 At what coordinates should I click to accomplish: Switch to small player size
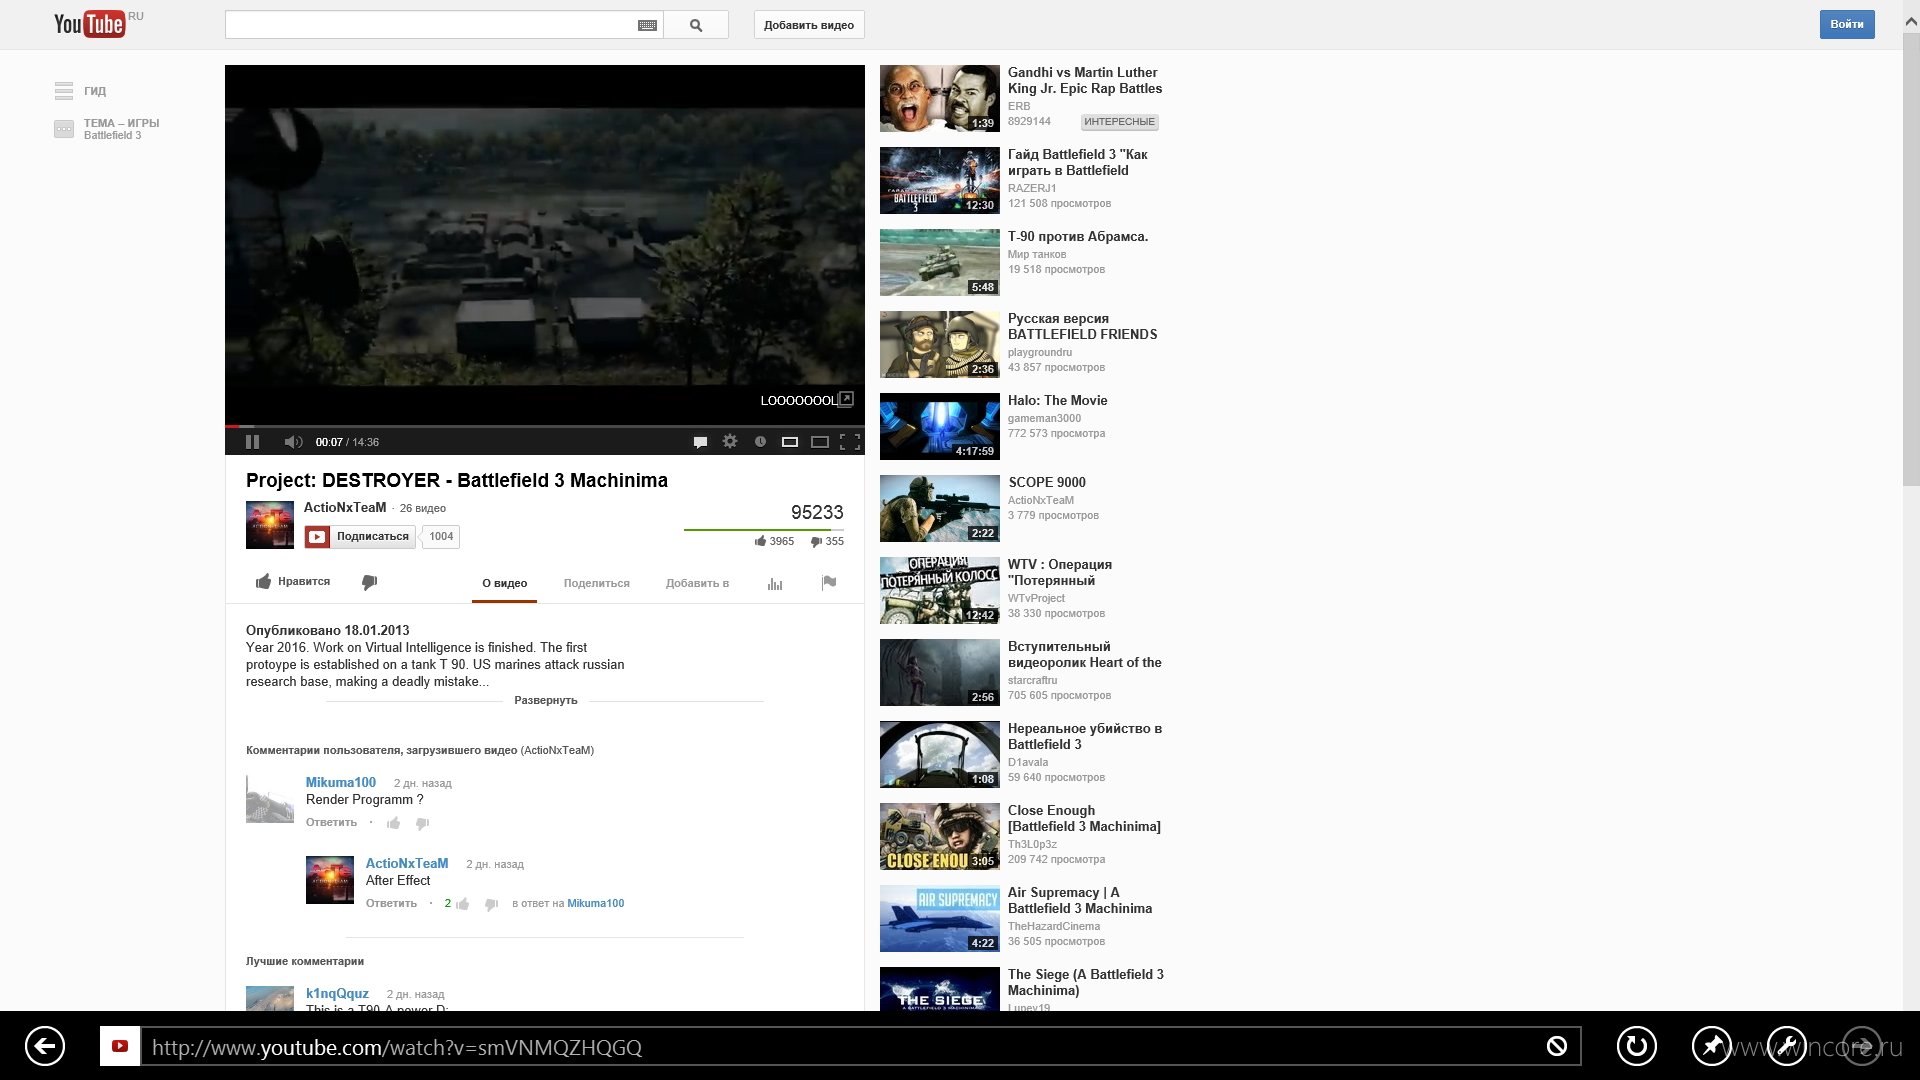790,442
